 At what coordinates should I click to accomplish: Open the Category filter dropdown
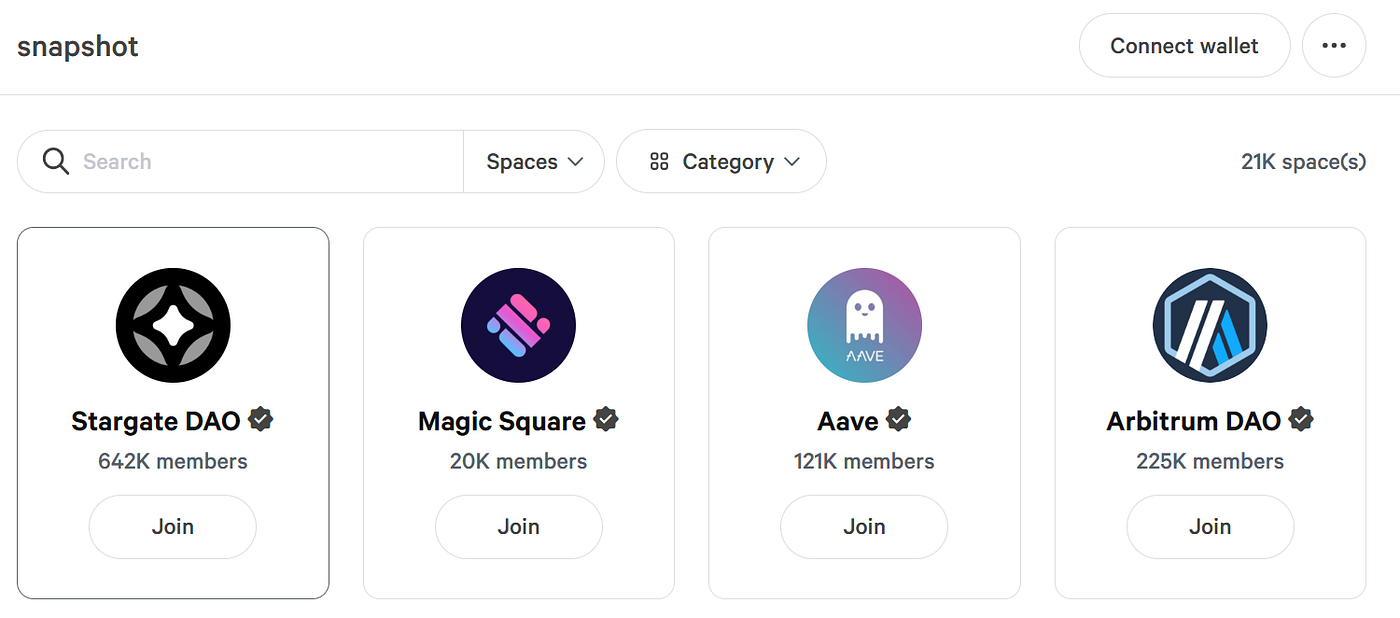(x=721, y=161)
